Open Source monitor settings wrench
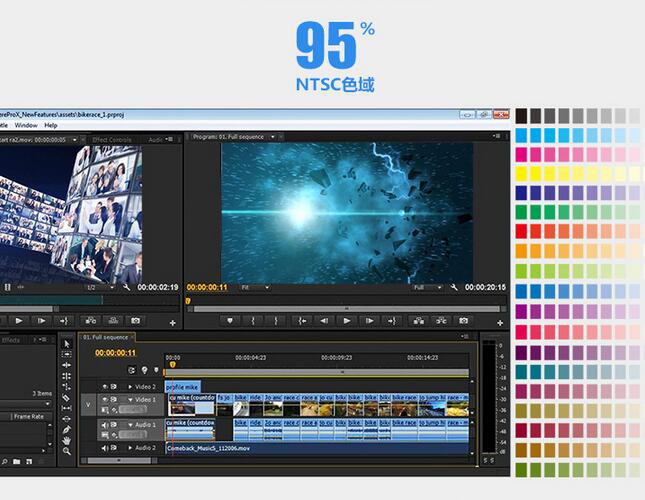This screenshot has height=500, width=645. [x=127, y=288]
